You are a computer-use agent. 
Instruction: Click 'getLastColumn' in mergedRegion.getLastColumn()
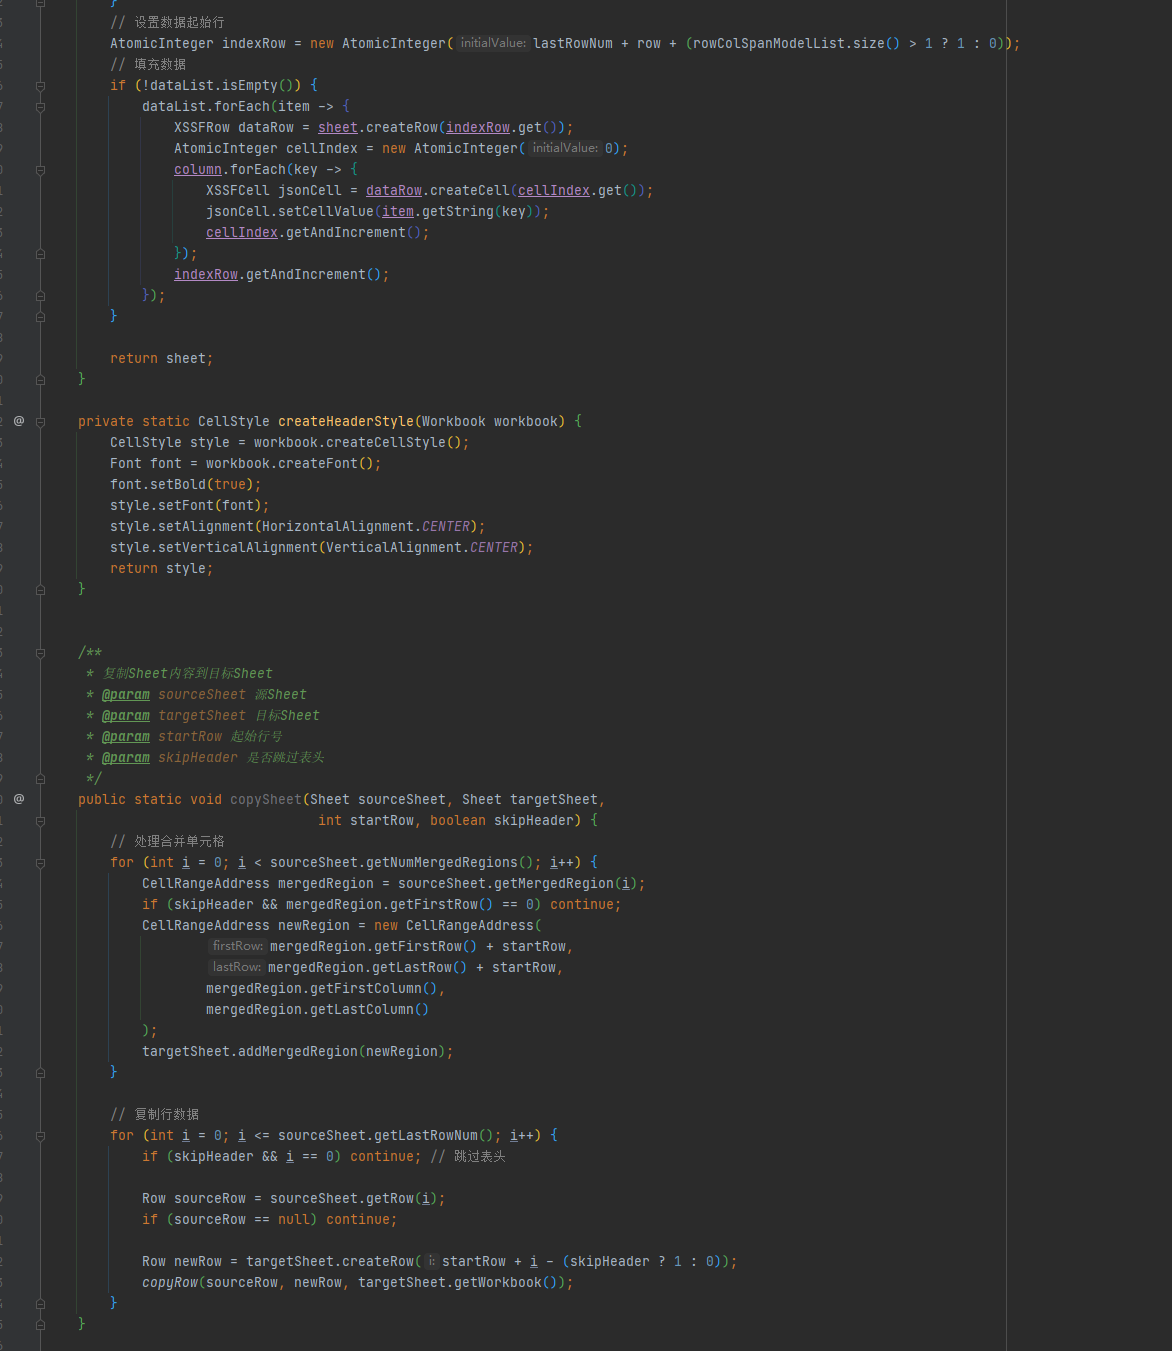pyautogui.click(x=362, y=1010)
